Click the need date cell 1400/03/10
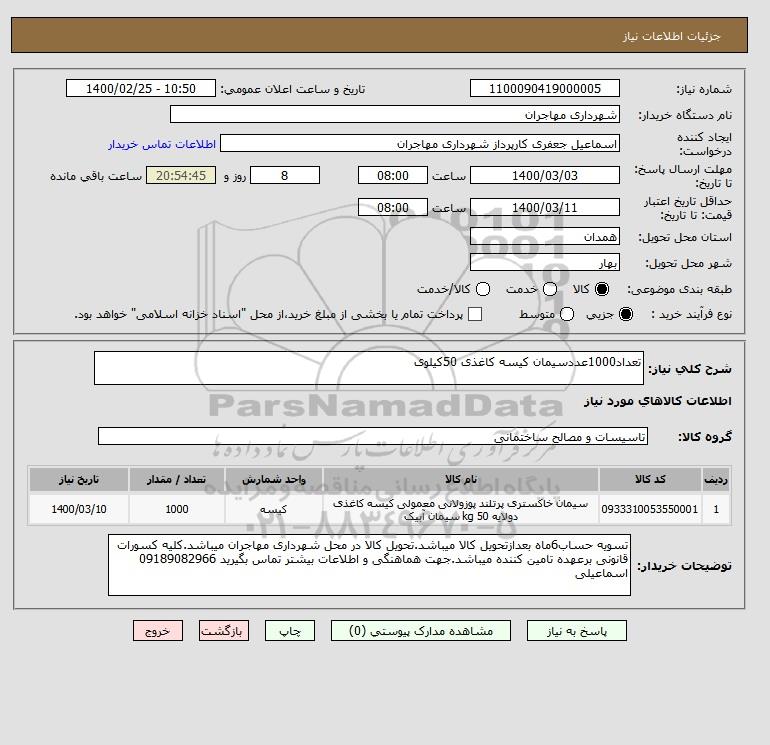The width and height of the screenshot is (770, 745). (79, 509)
